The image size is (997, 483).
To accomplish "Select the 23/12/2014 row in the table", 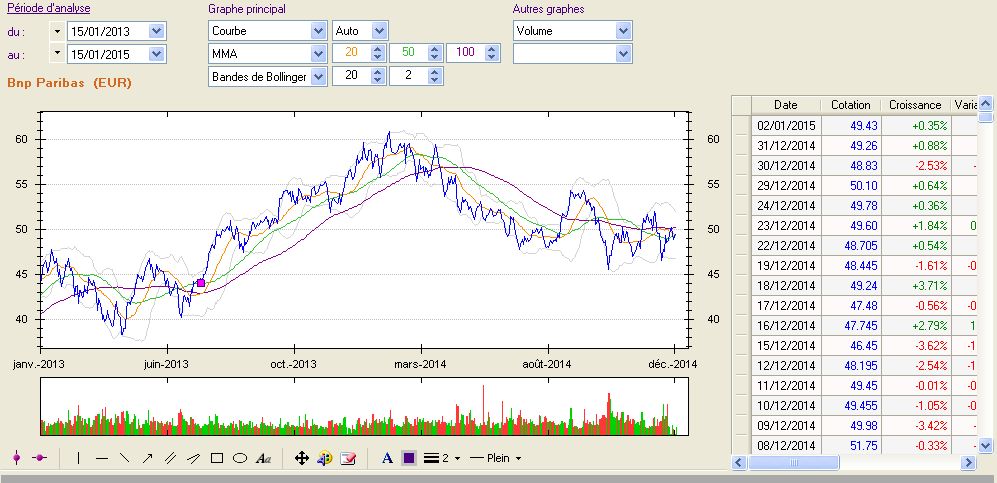I will (x=786, y=227).
